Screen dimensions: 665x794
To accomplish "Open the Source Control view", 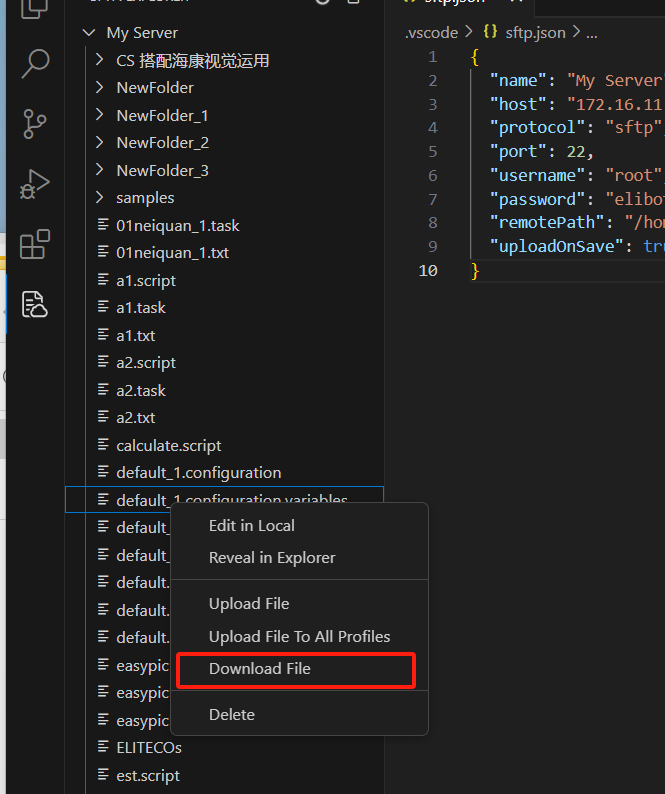I will tap(35, 124).
